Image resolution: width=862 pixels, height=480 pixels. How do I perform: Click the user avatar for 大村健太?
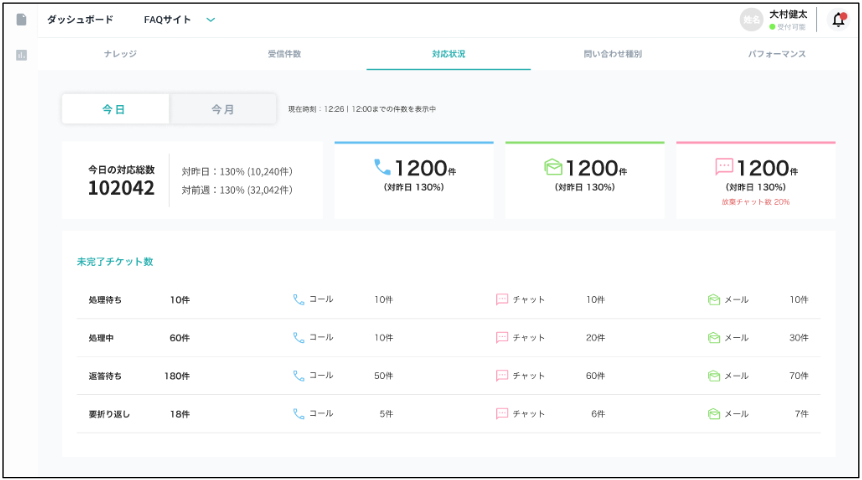coord(751,20)
